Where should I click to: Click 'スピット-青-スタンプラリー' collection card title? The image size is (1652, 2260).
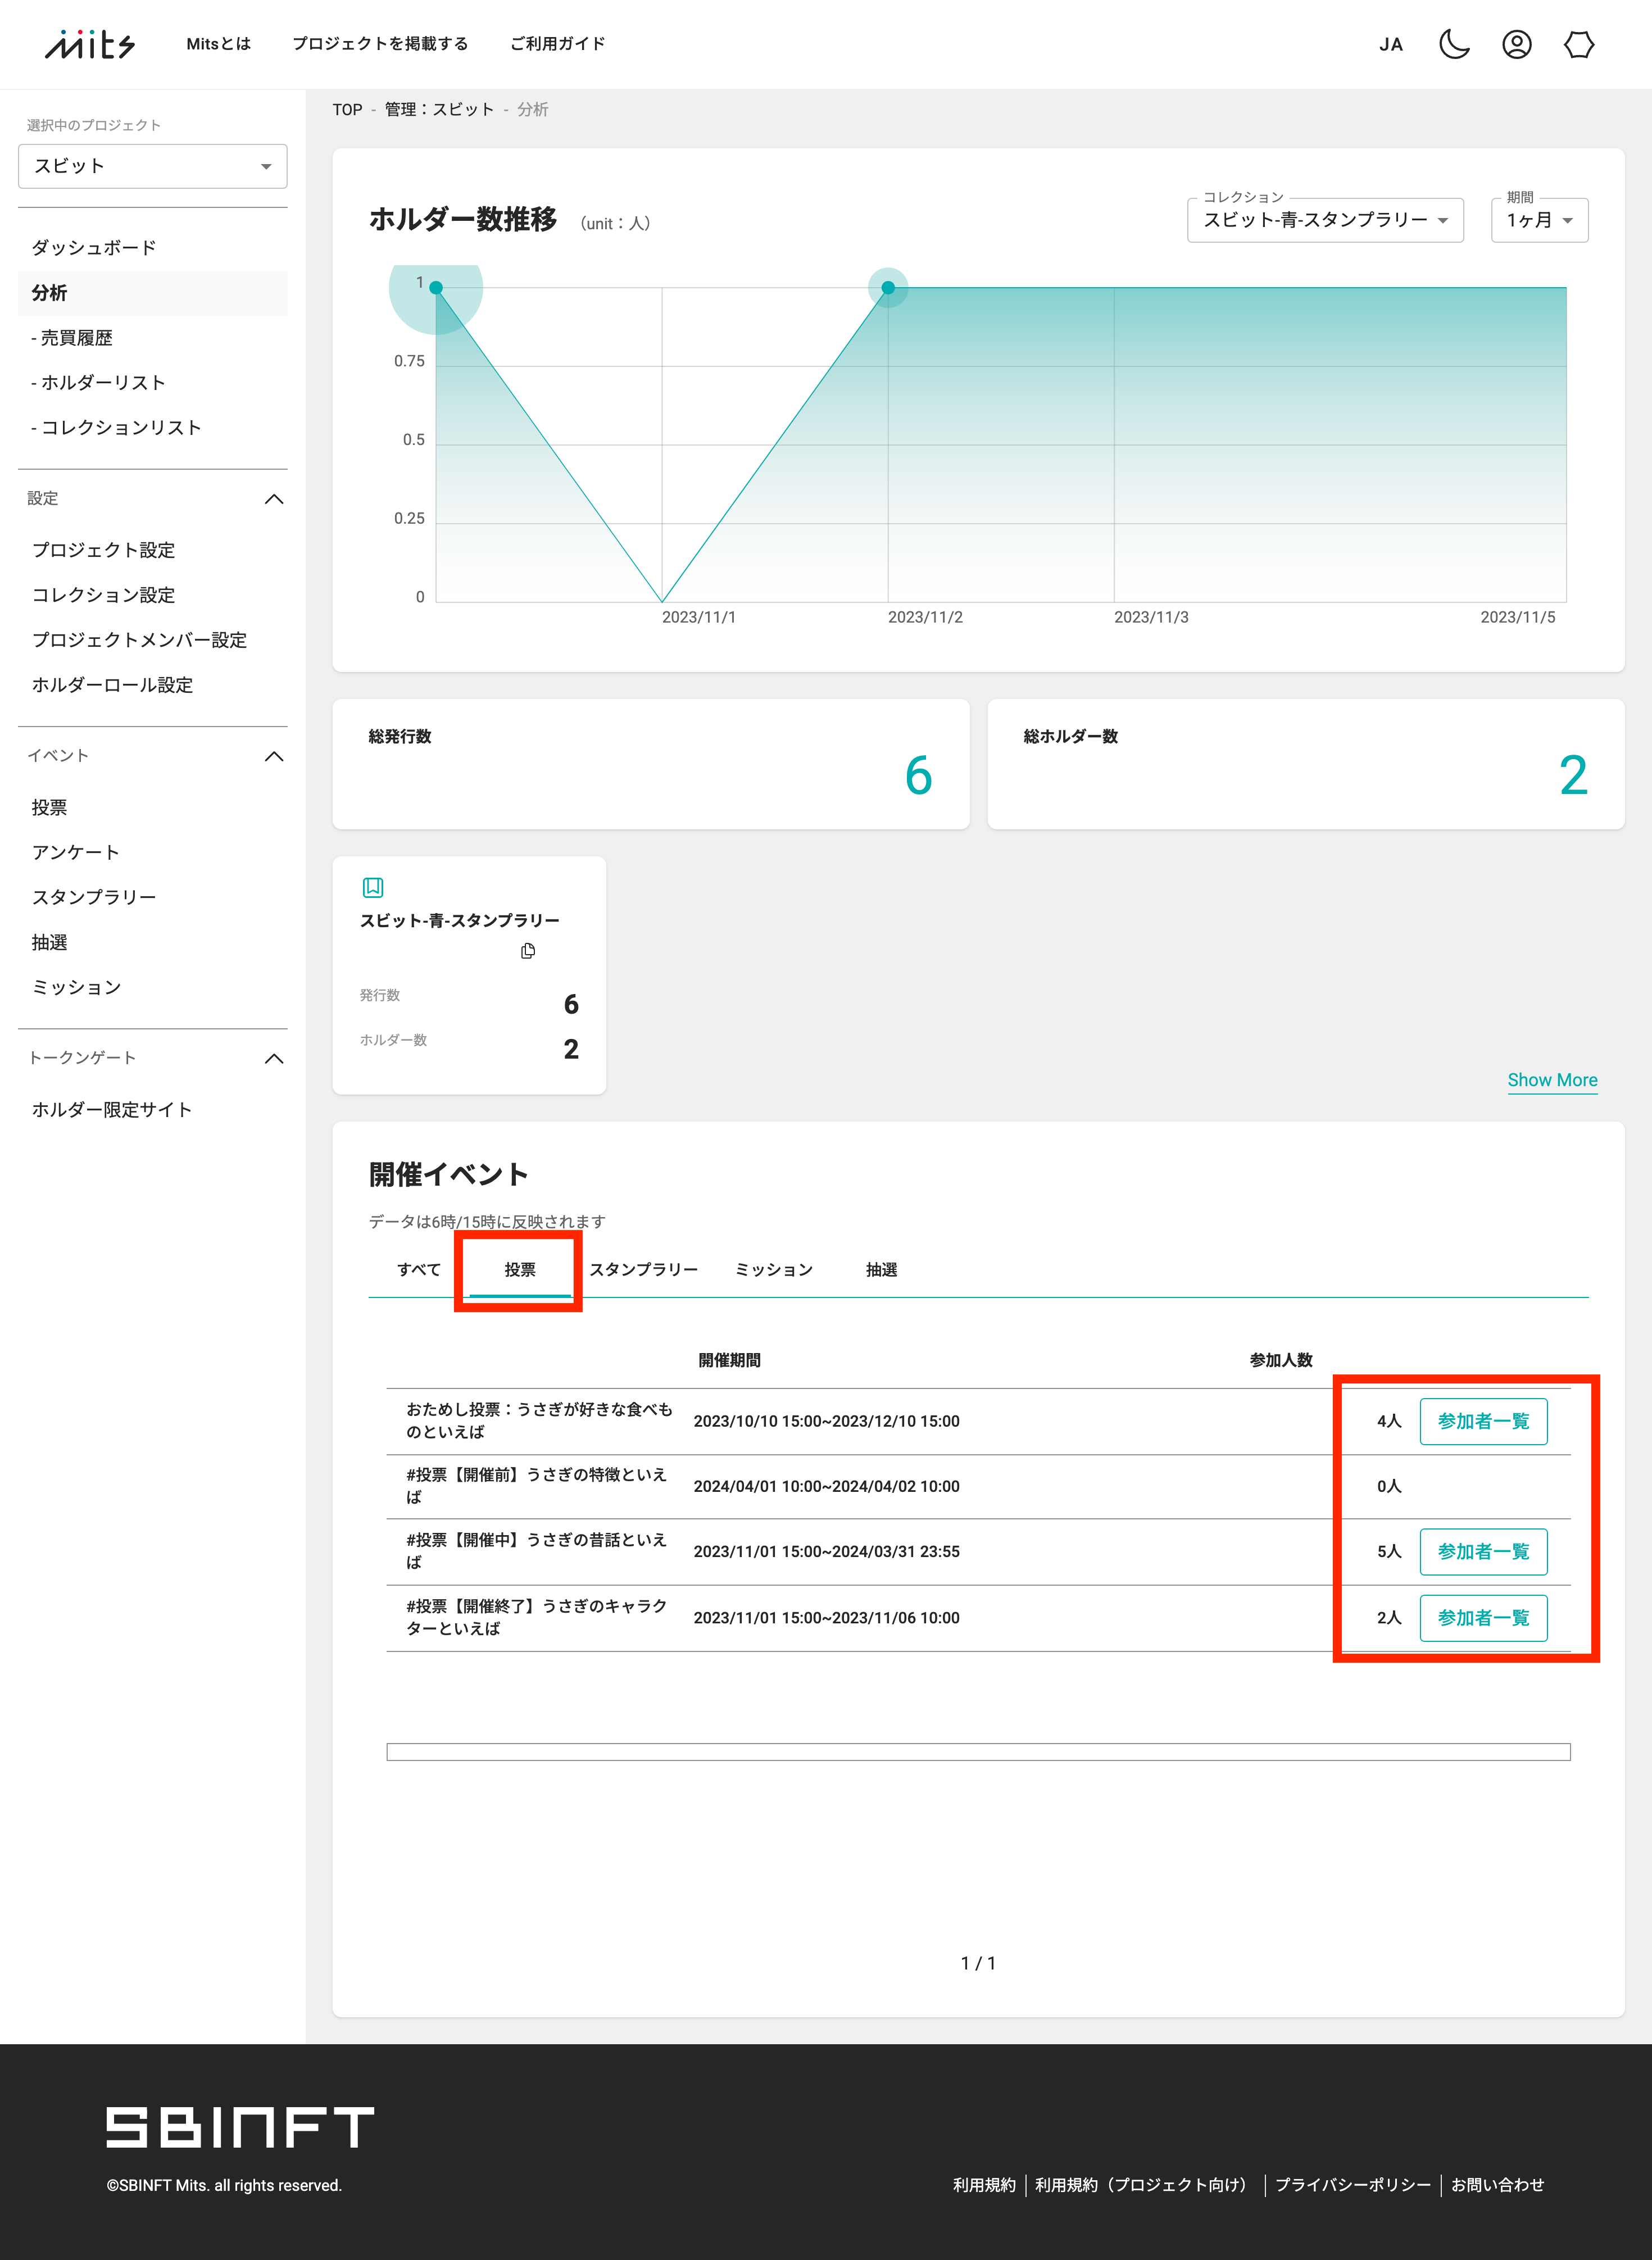tap(460, 921)
